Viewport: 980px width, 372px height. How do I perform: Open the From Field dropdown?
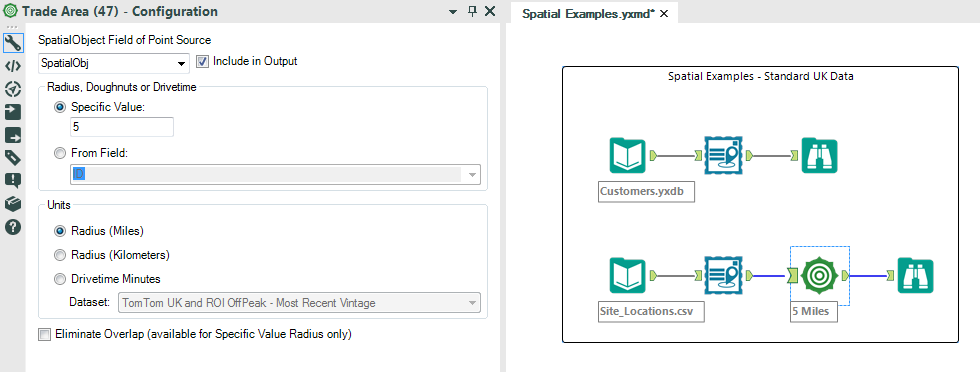pos(276,174)
